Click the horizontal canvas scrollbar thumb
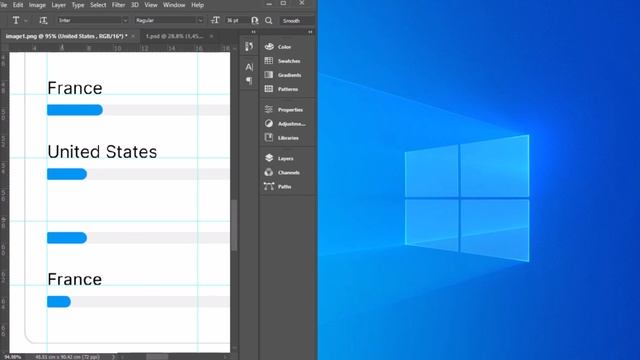 (157, 357)
